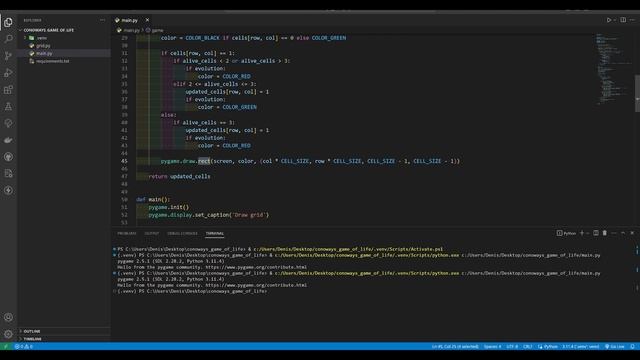Open the new-terminal launch profile dropdown
This screenshot has width=640, height=360.
pos(588,233)
